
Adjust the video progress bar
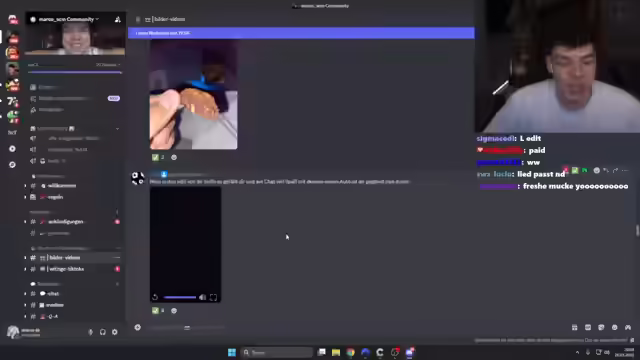pos(180,298)
